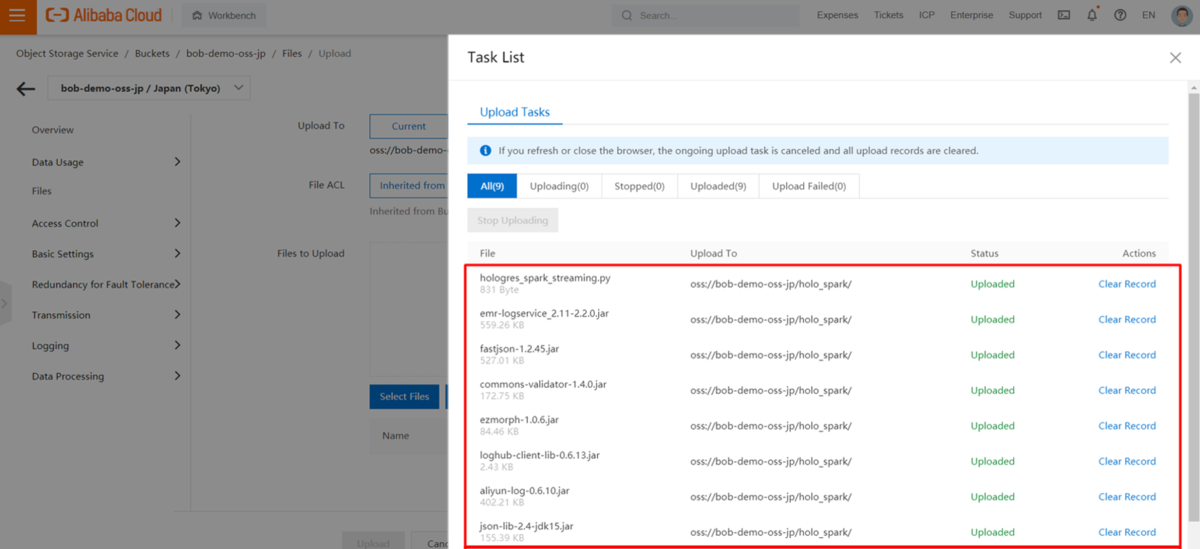1200x549 pixels.
Task: Click Uploaded status for json-lib-2.4-jdk15.jar
Action: tap(992, 533)
